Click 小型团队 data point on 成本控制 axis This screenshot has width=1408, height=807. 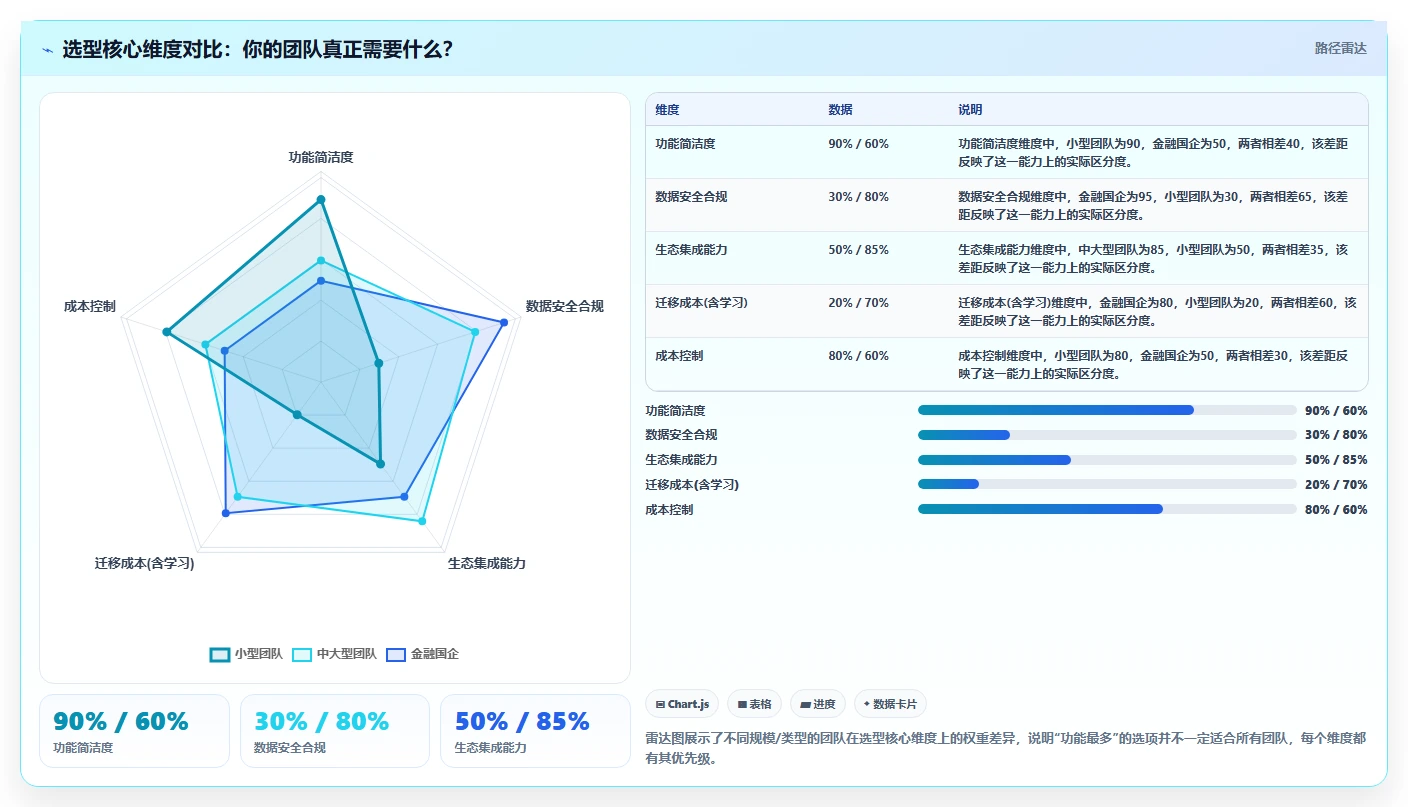(x=167, y=332)
